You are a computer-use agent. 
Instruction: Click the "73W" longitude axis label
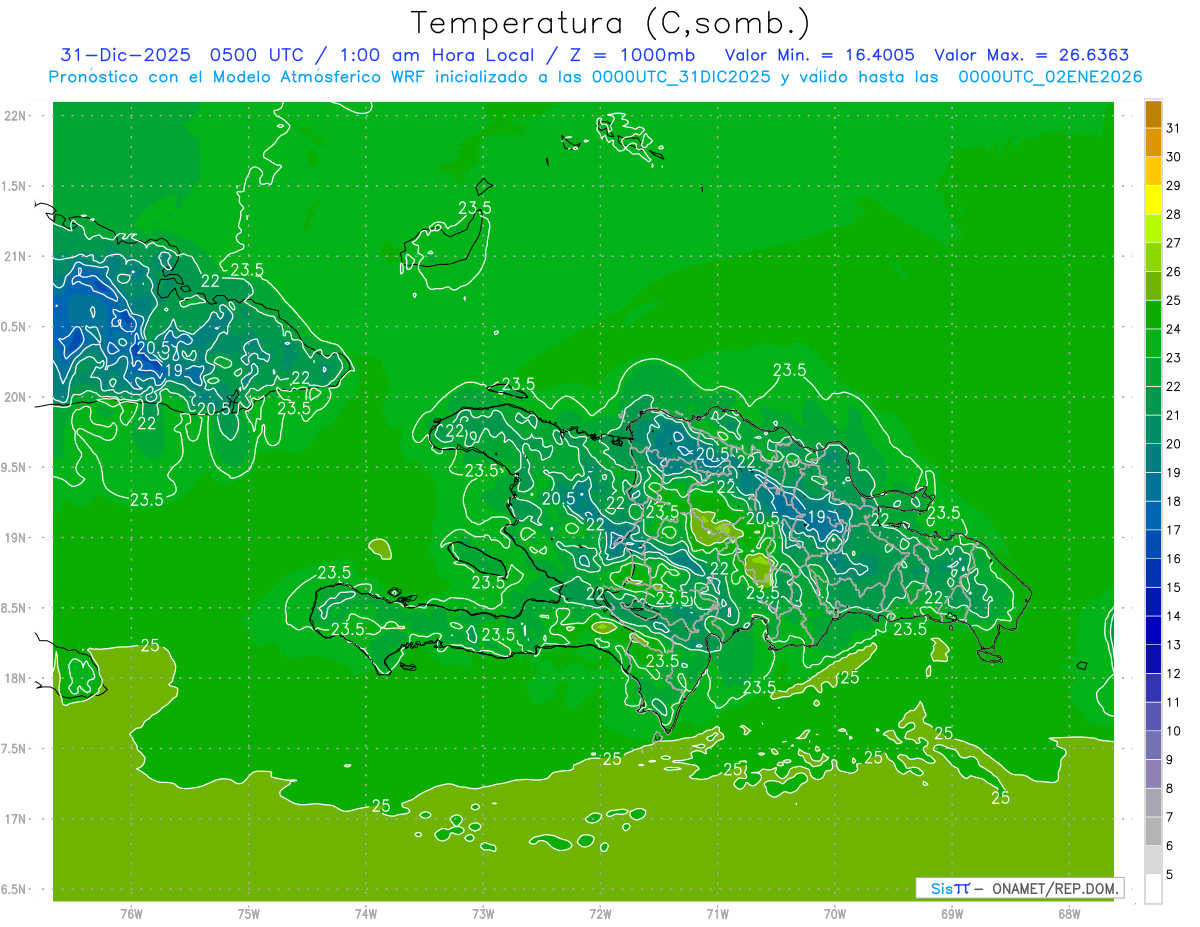[483, 913]
